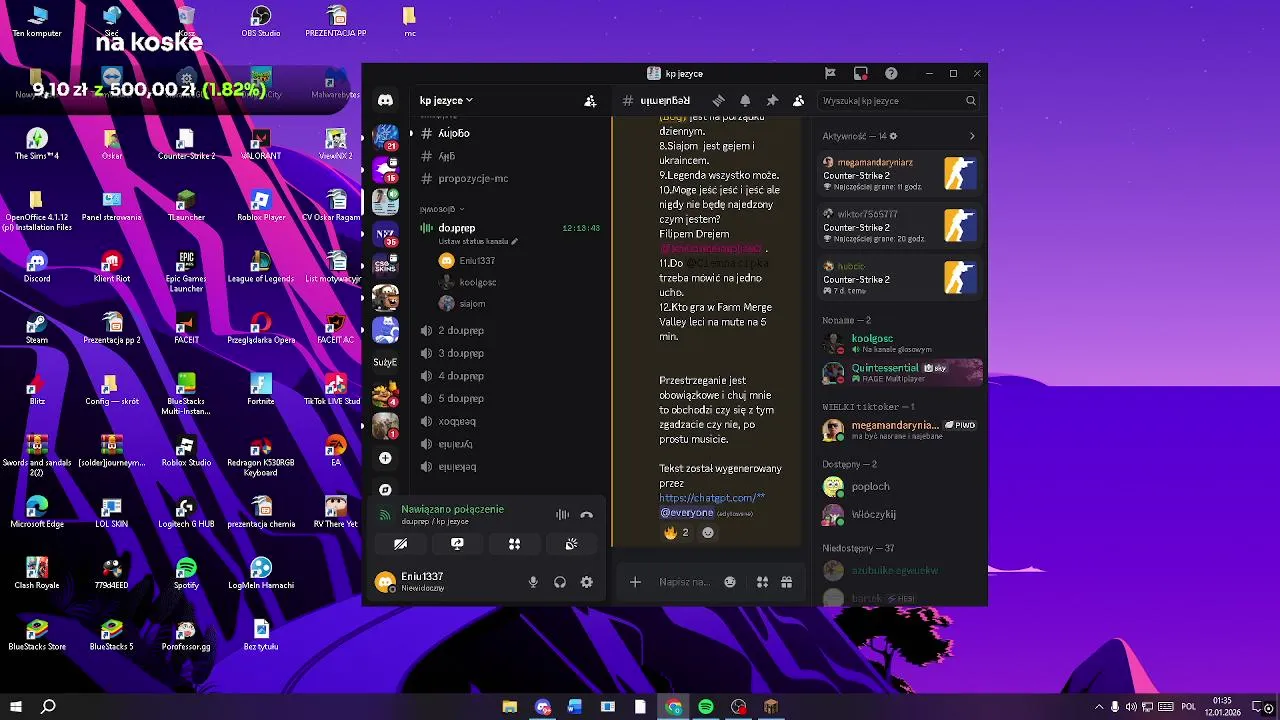Open the CSG SKINS server icon
This screenshot has height=720, width=1280.
click(385, 264)
